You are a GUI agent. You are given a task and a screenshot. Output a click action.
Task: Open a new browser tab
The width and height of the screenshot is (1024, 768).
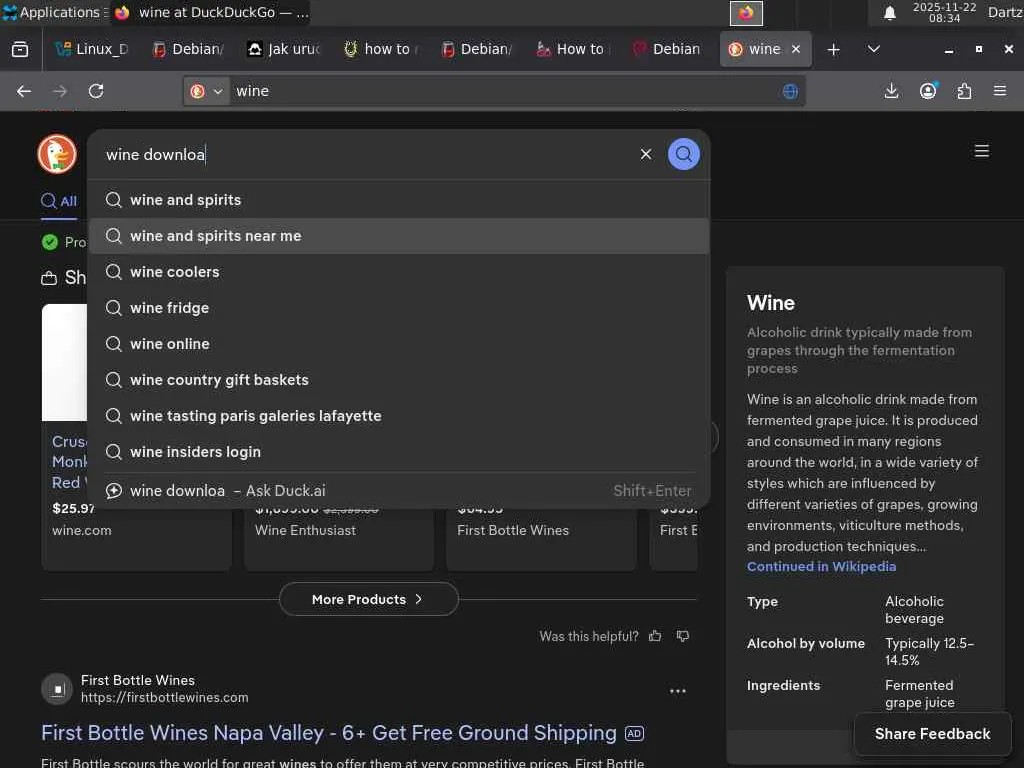pos(833,50)
